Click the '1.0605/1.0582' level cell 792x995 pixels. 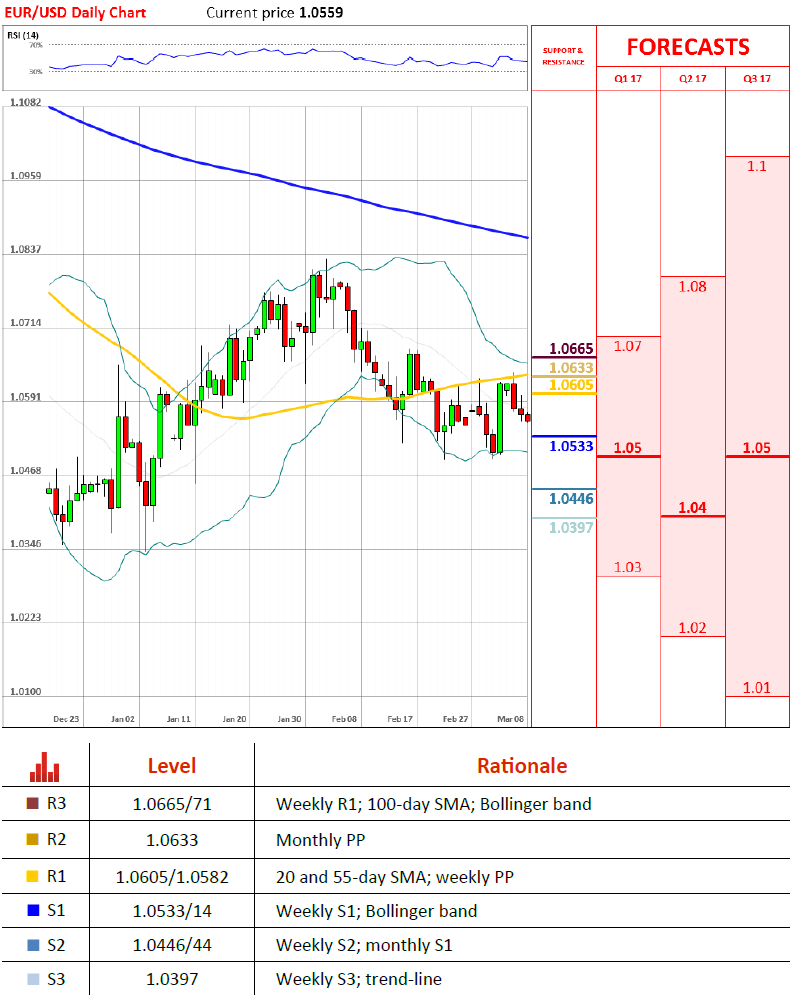172,877
